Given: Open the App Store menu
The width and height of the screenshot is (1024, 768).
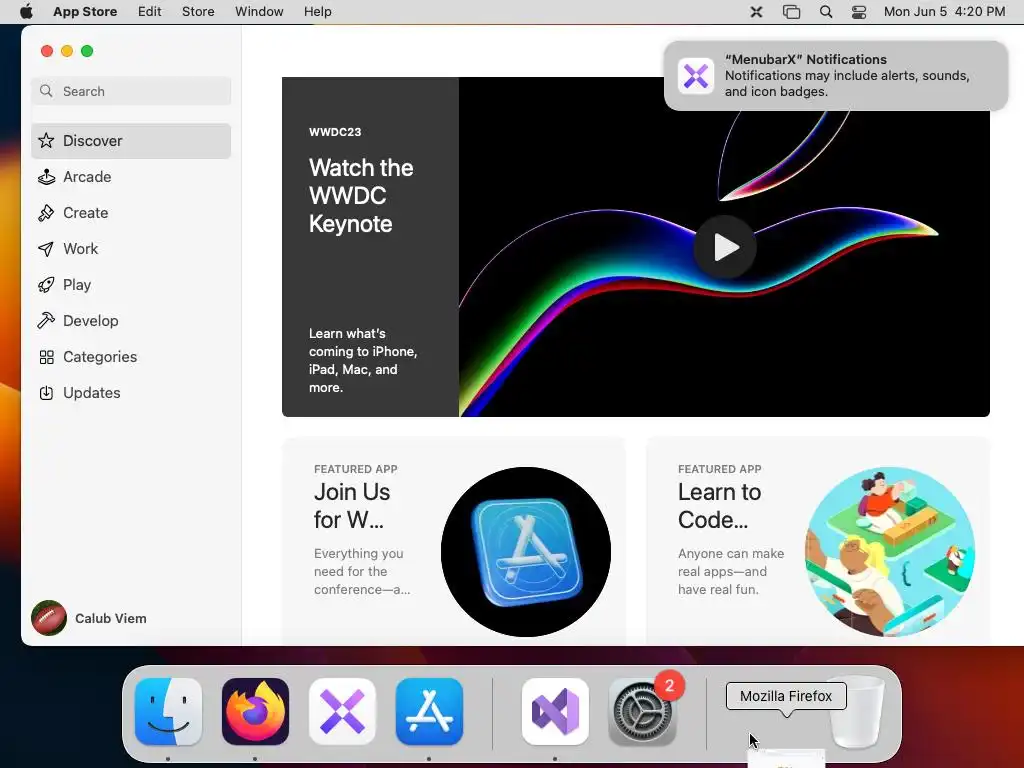Looking at the screenshot, I should pyautogui.click(x=85, y=12).
